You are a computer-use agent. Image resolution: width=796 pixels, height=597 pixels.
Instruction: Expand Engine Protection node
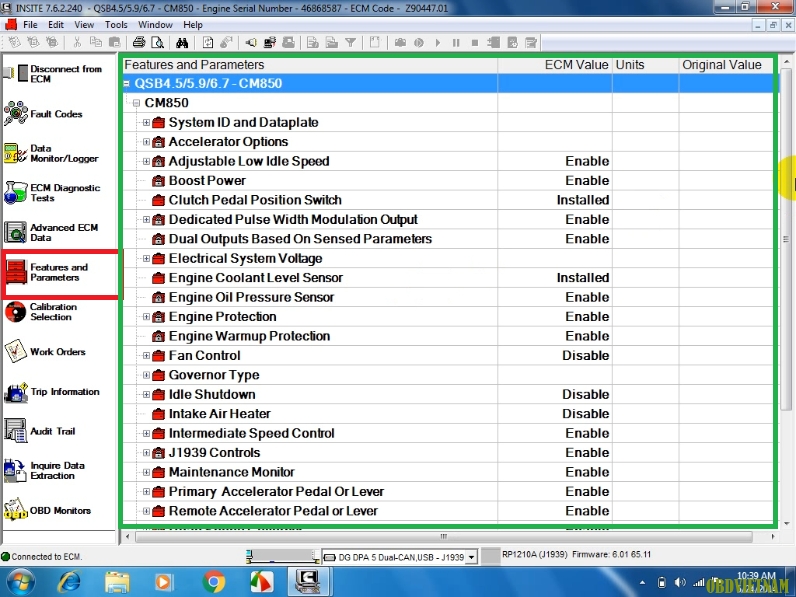click(146, 317)
